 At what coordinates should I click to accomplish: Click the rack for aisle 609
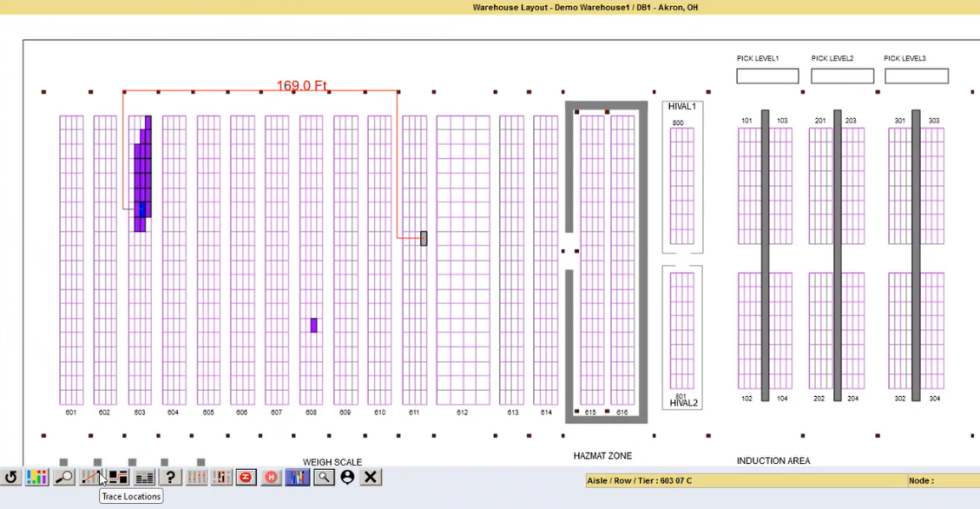(346, 260)
